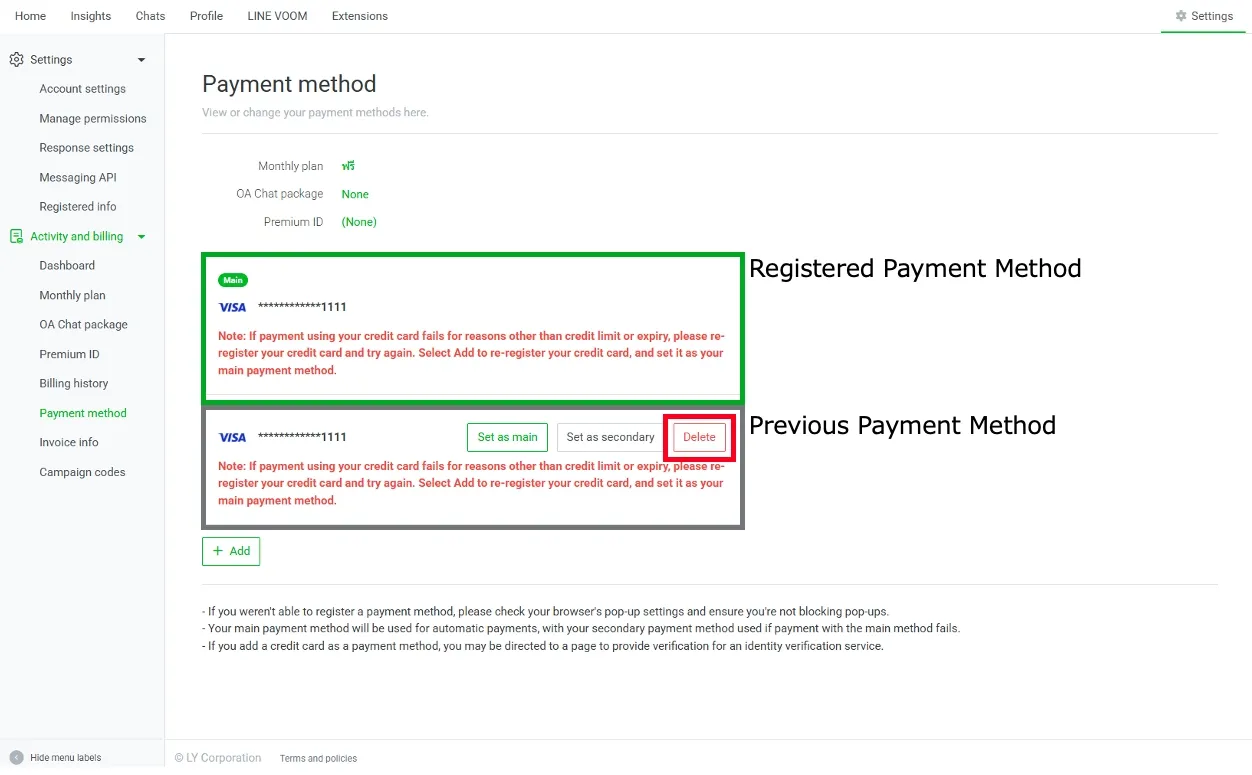Switch to the Insights tab
The image size is (1252, 775).
pos(91,16)
